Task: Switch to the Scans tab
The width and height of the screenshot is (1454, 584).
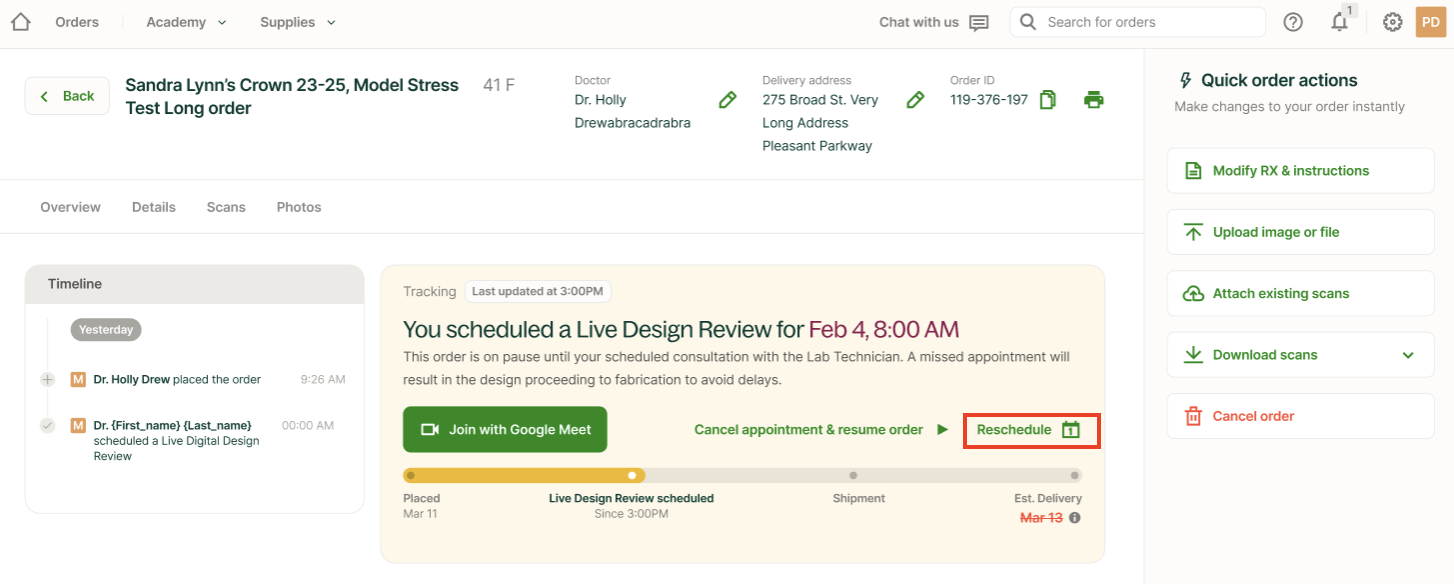Action: tap(225, 207)
